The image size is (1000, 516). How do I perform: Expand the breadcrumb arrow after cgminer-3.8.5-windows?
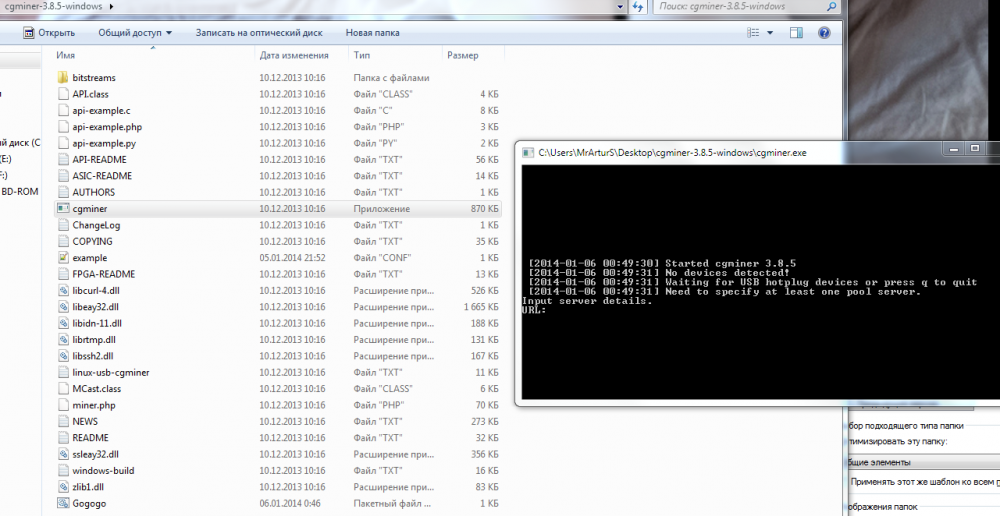(x=112, y=6)
